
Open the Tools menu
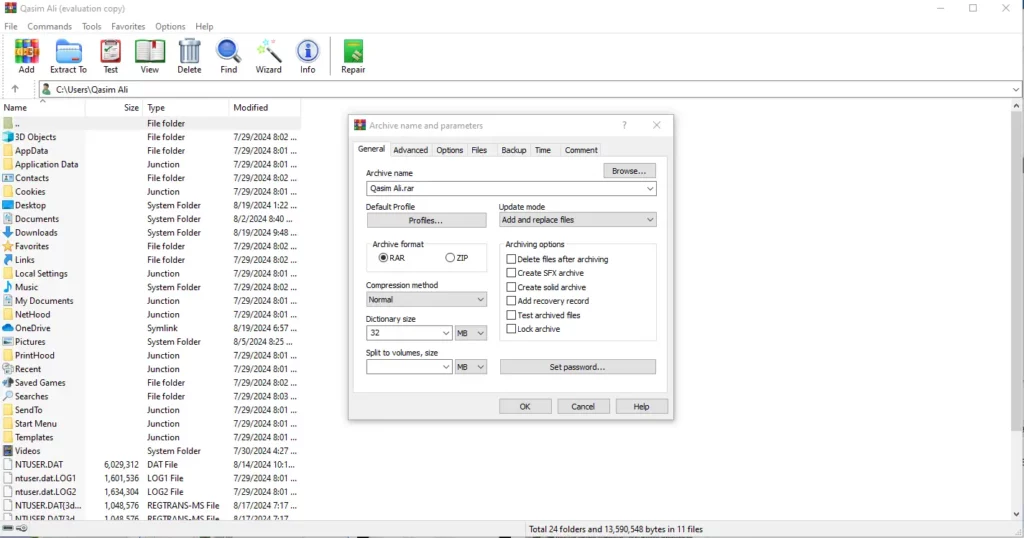(x=91, y=26)
